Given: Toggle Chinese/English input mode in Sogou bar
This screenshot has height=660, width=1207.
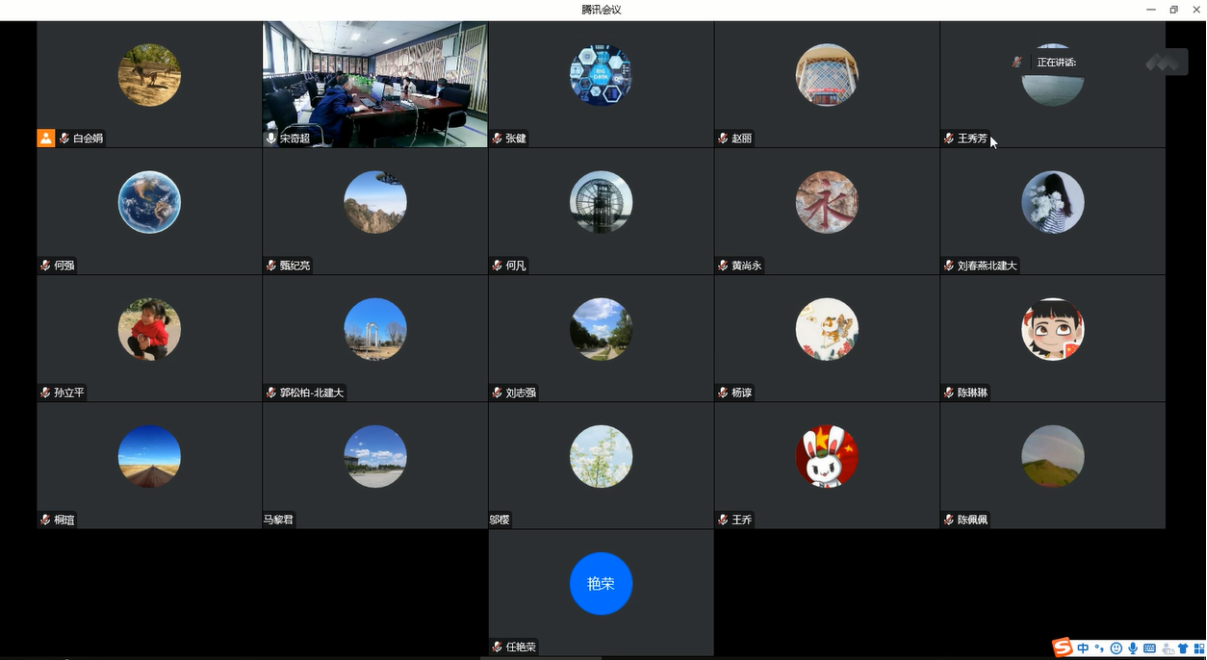Looking at the screenshot, I should [1083, 649].
